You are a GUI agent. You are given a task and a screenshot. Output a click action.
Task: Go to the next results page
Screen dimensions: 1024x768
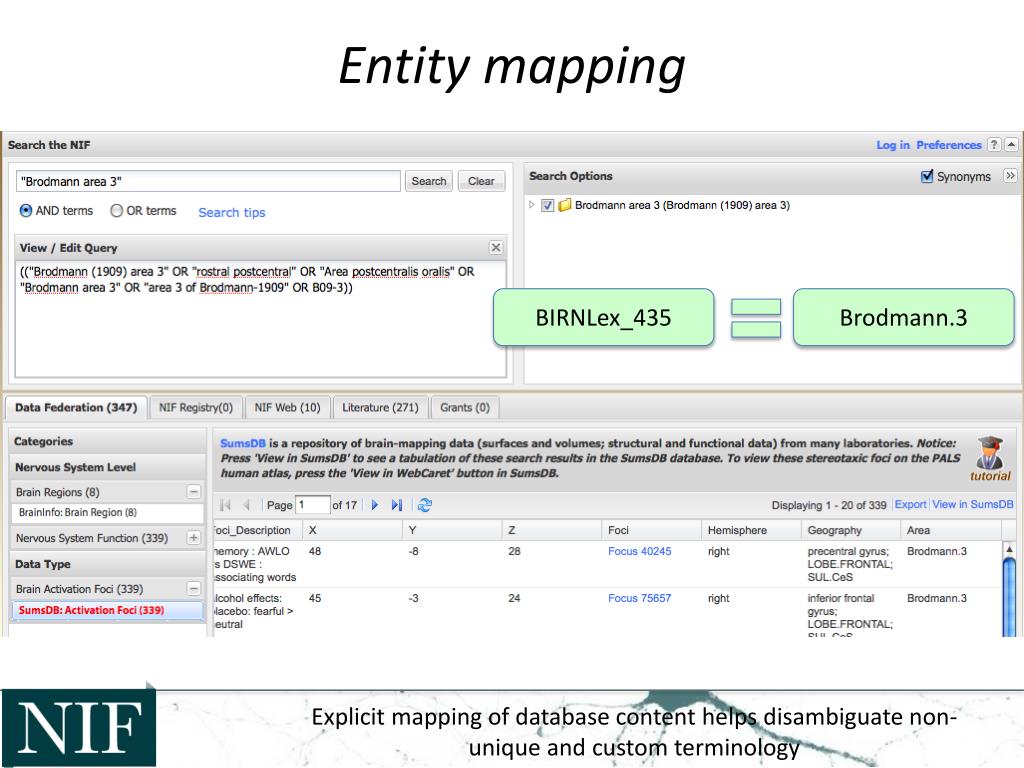pyautogui.click(x=375, y=505)
